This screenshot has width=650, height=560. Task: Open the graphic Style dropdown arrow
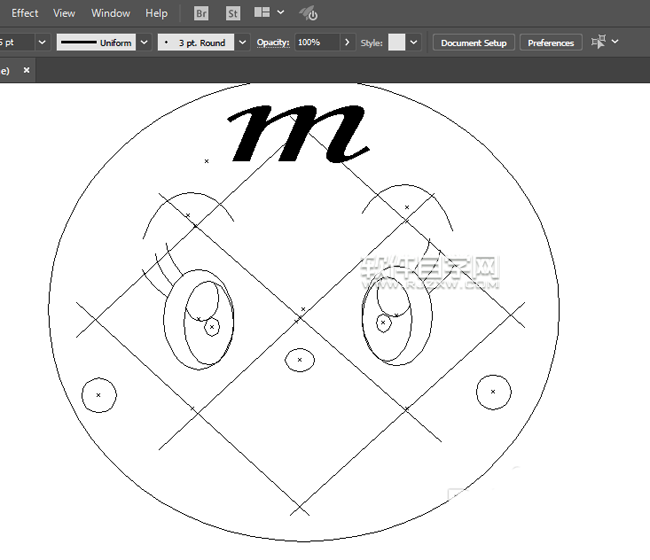[414, 42]
